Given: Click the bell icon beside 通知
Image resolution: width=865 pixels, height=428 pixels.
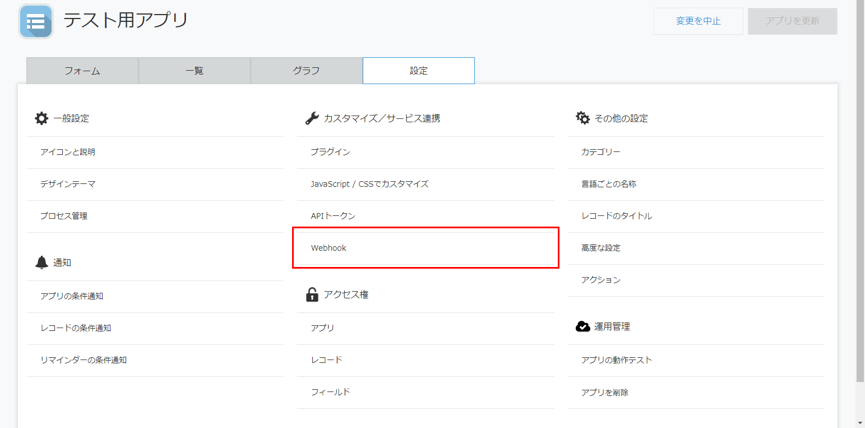Looking at the screenshot, I should (x=41, y=263).
